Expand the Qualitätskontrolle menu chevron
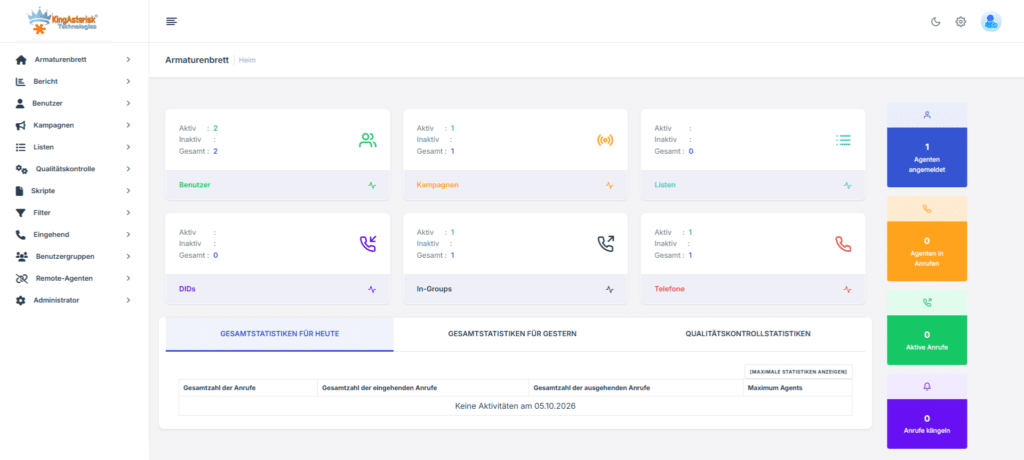The image size is (1024, 460). click(128, 169)
